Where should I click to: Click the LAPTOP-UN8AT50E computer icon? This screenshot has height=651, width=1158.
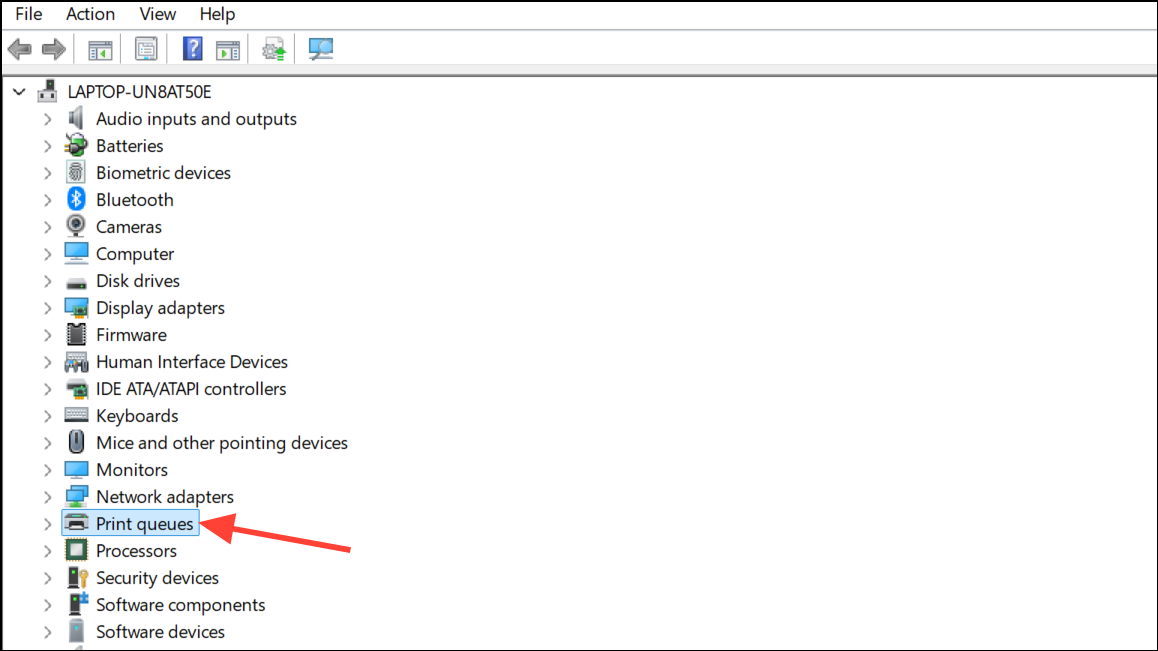pyautogui.click(x=48, y=92)
